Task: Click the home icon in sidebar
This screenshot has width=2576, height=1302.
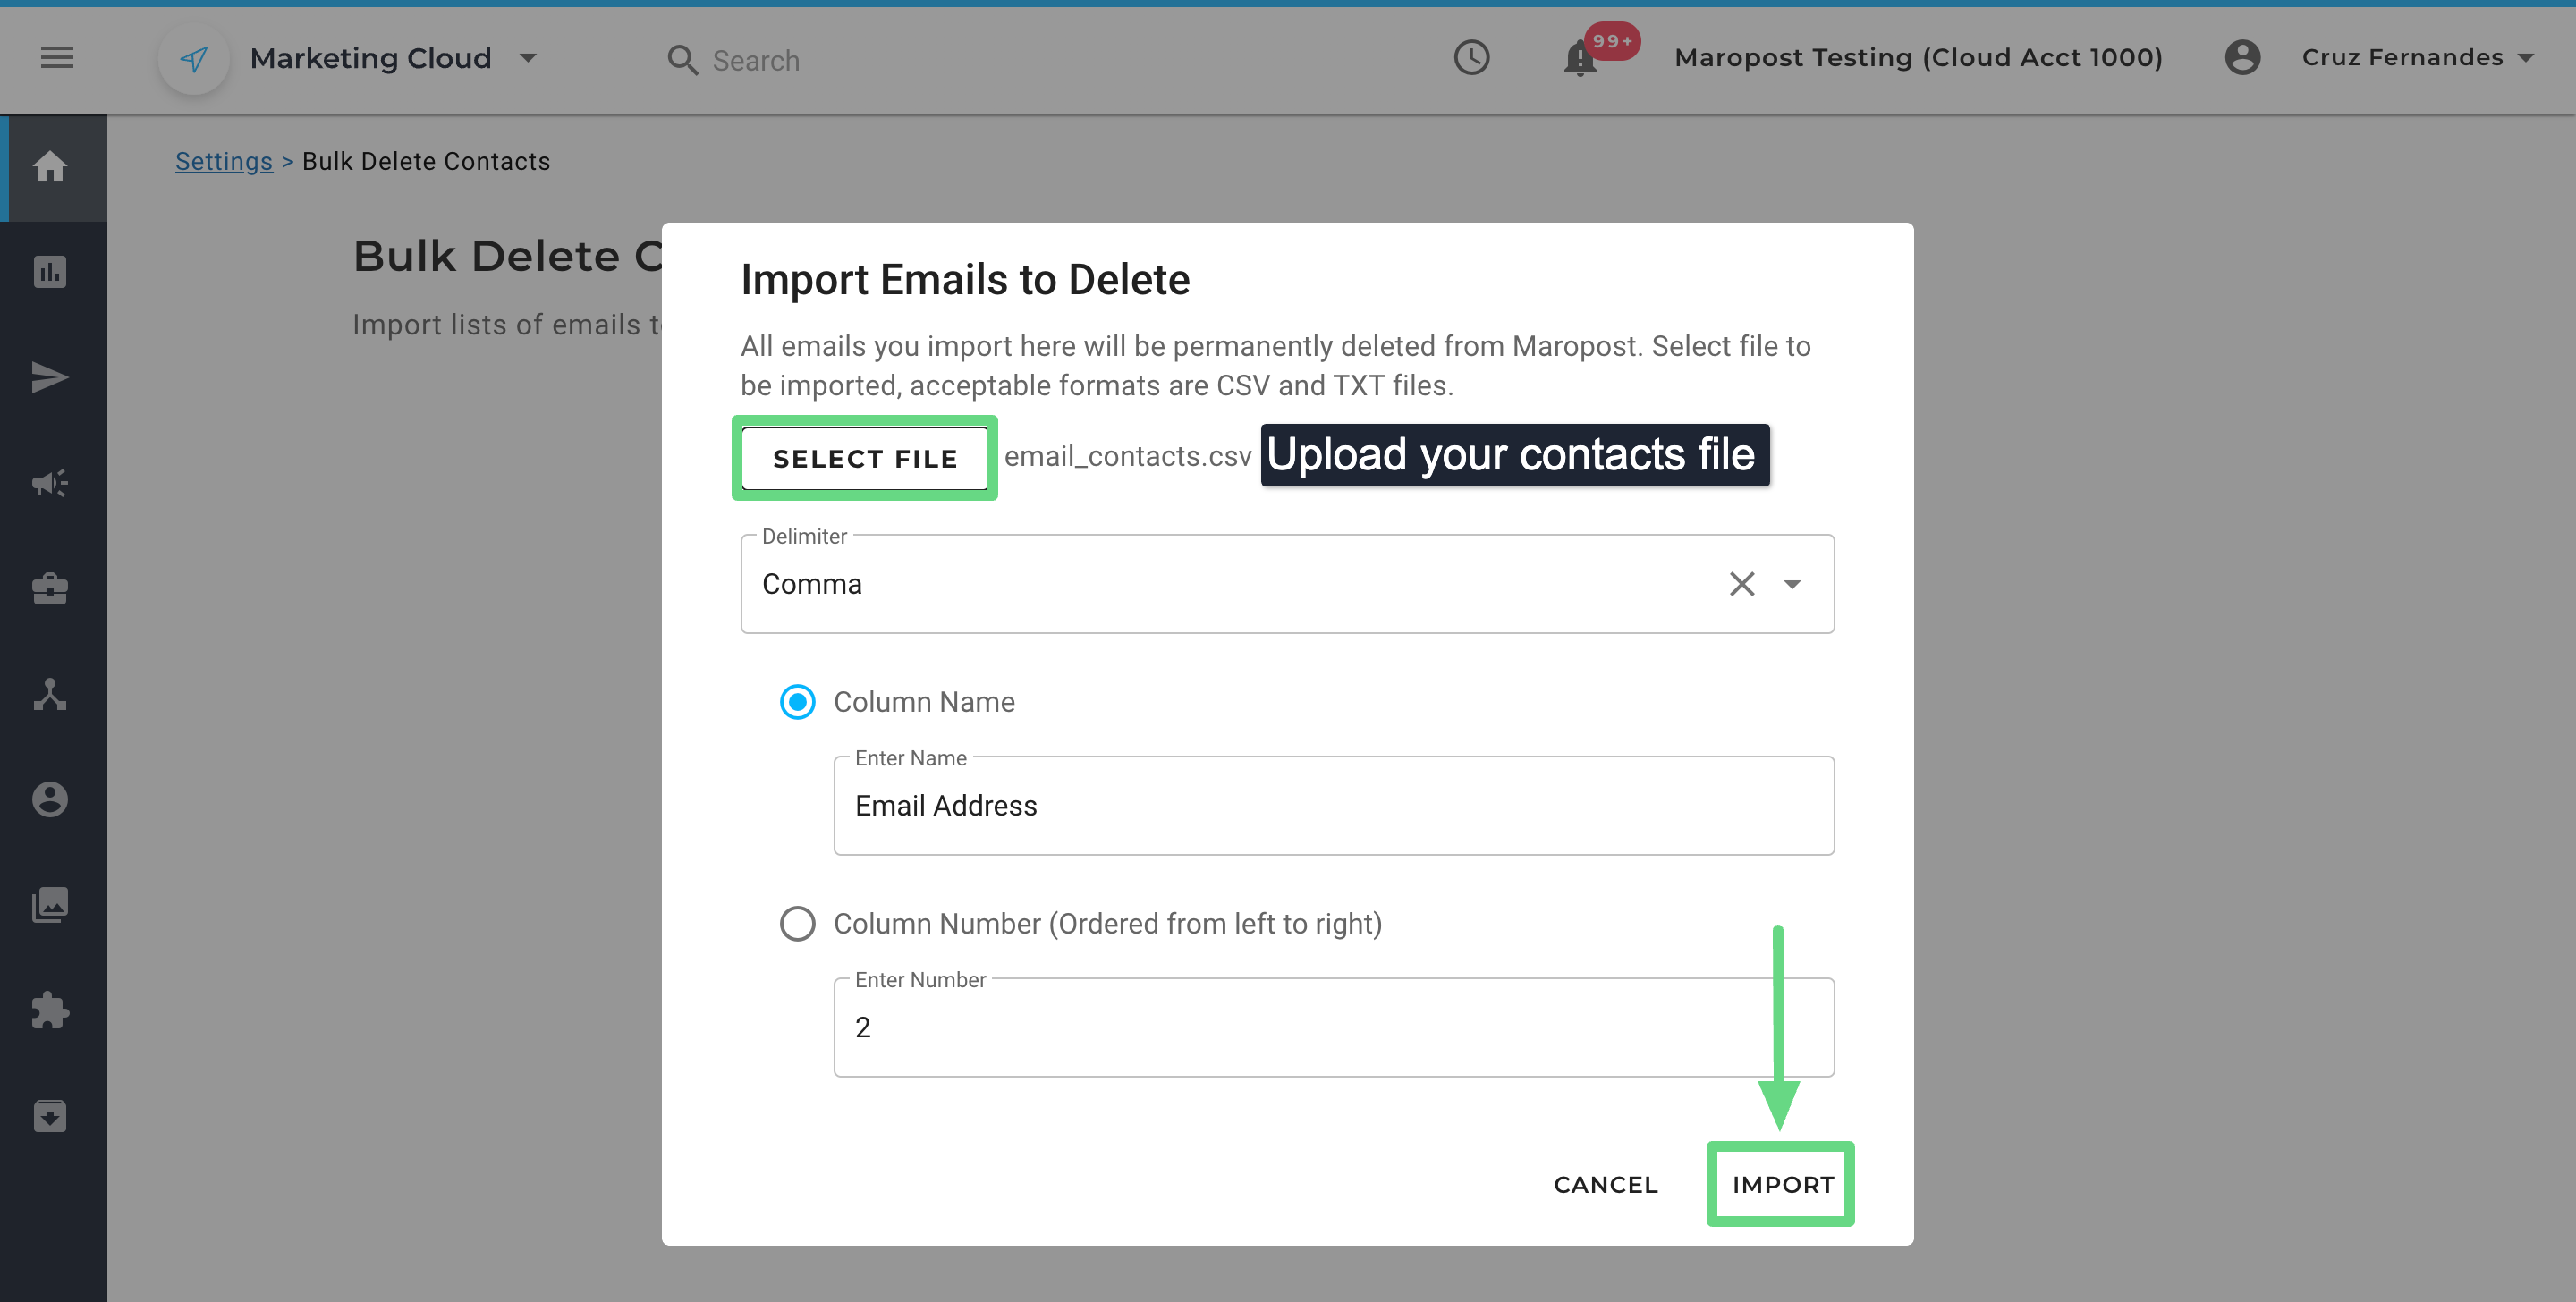Action: pyautogui.click(x=50, y=166)
